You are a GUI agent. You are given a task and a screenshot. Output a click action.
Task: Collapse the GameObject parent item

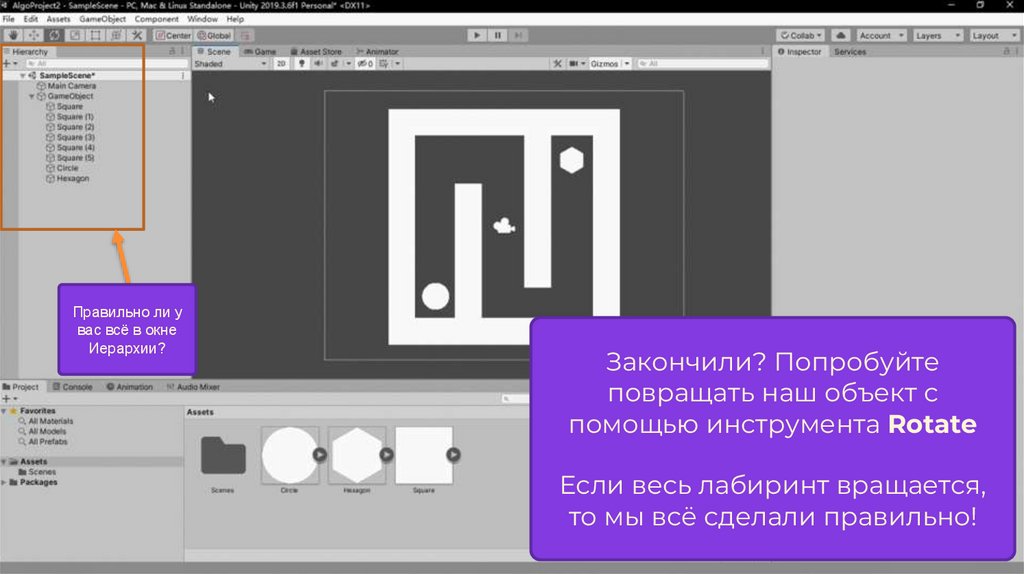(31, 97)
